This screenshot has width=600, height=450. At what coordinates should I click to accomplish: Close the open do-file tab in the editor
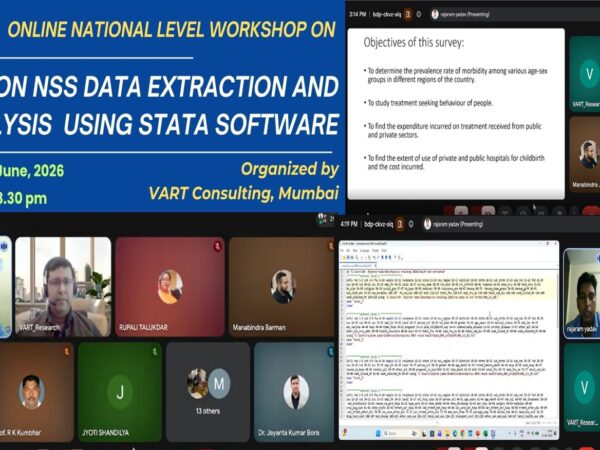pos(375,265)
